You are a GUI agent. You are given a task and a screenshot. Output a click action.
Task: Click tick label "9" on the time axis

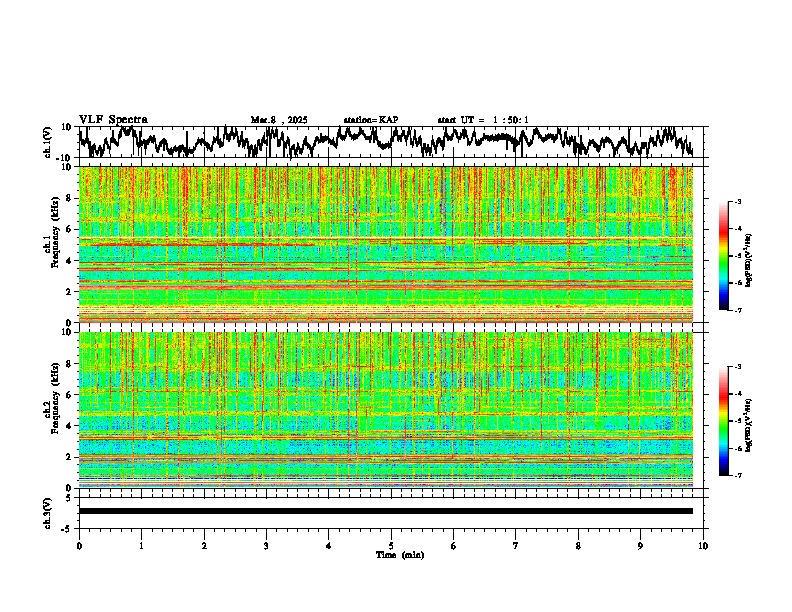pos(640,546)
